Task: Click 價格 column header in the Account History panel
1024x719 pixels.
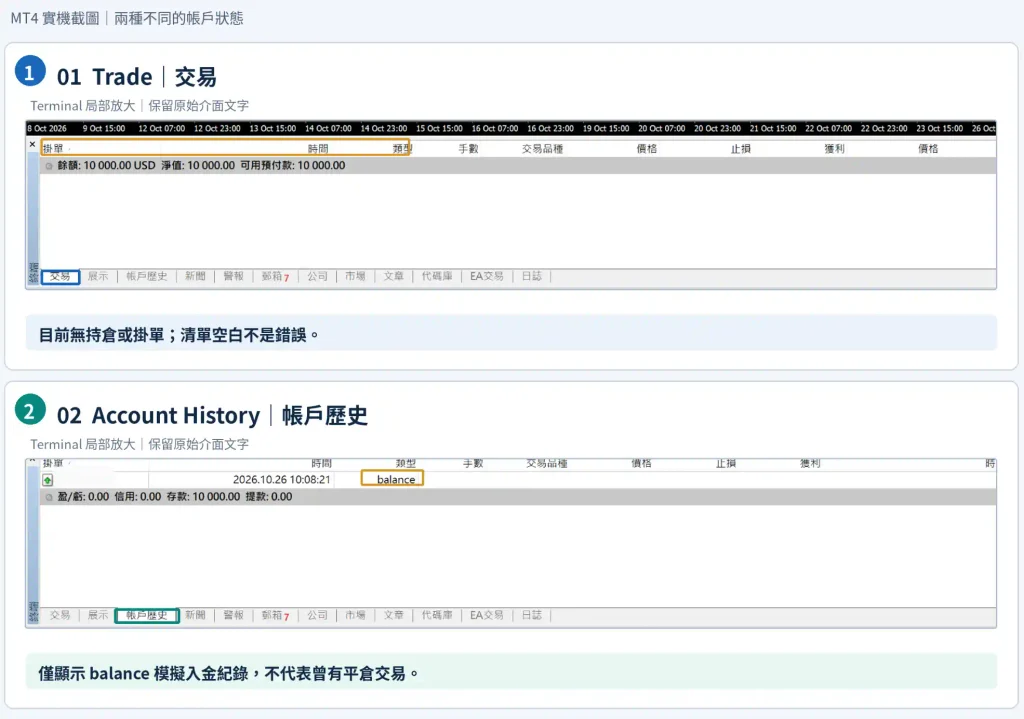Action: click(641, 464)
